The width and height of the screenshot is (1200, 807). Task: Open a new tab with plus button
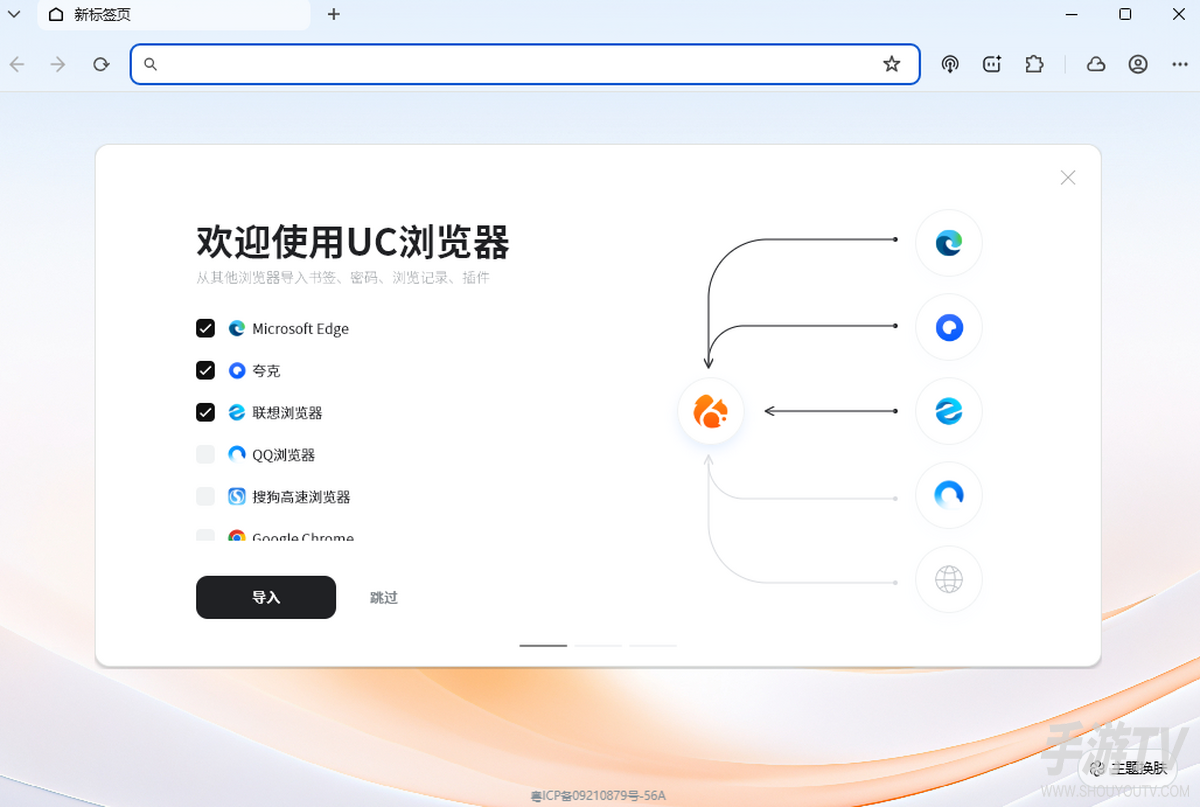[334, 14]
